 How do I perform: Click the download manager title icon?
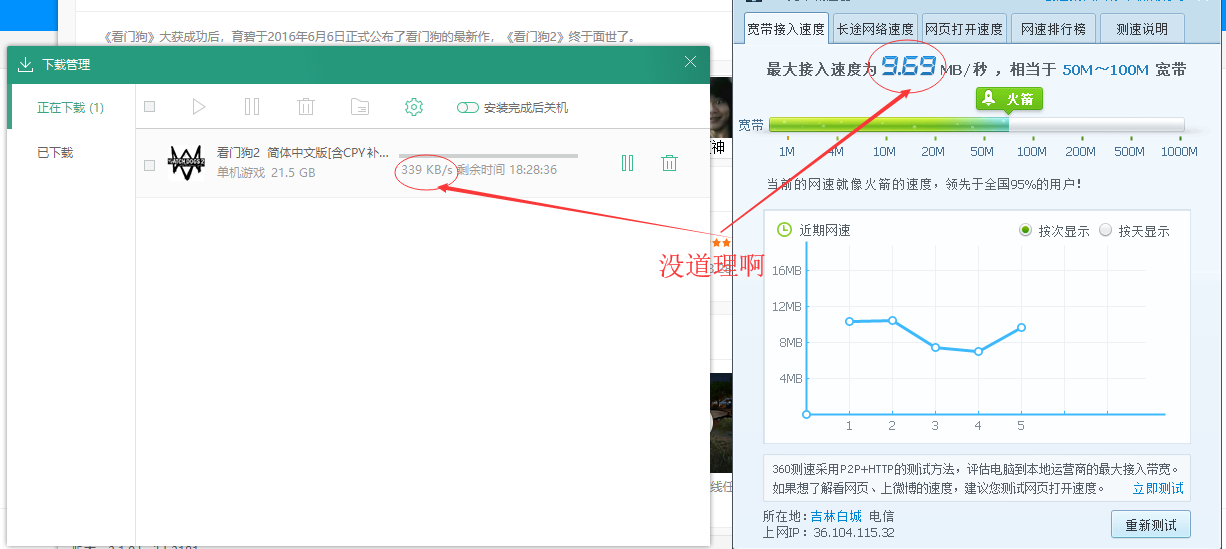26,64
